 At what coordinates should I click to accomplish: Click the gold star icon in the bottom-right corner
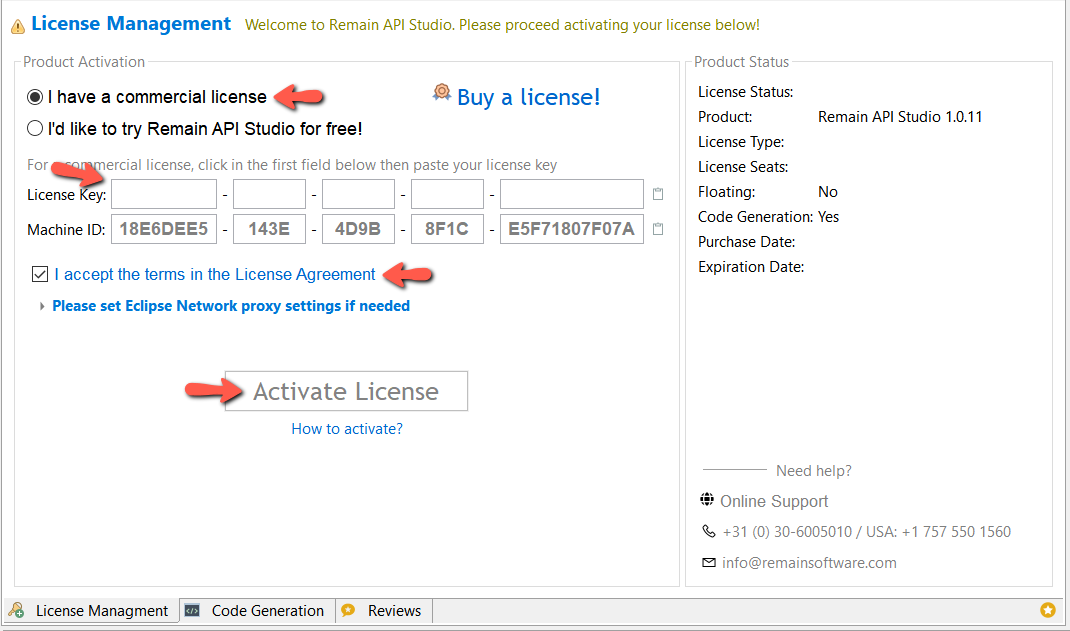tap(1047, 610)
